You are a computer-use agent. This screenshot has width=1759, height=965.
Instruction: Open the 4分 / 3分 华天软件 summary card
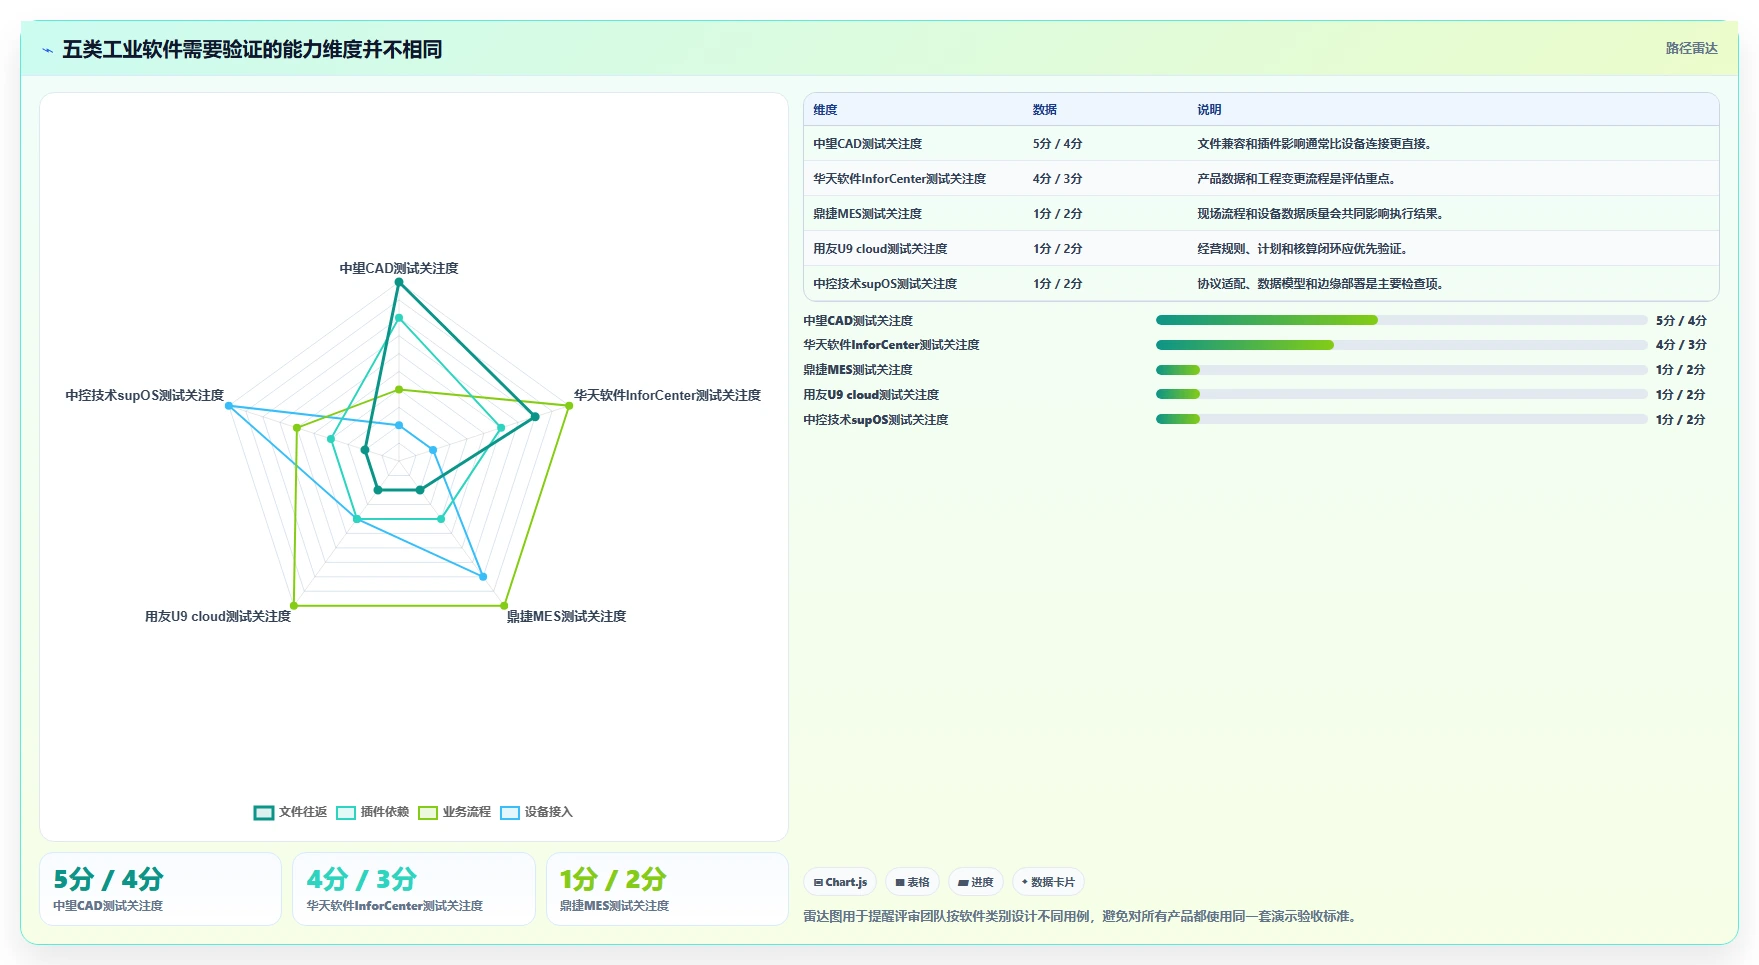tap(413, 889)
